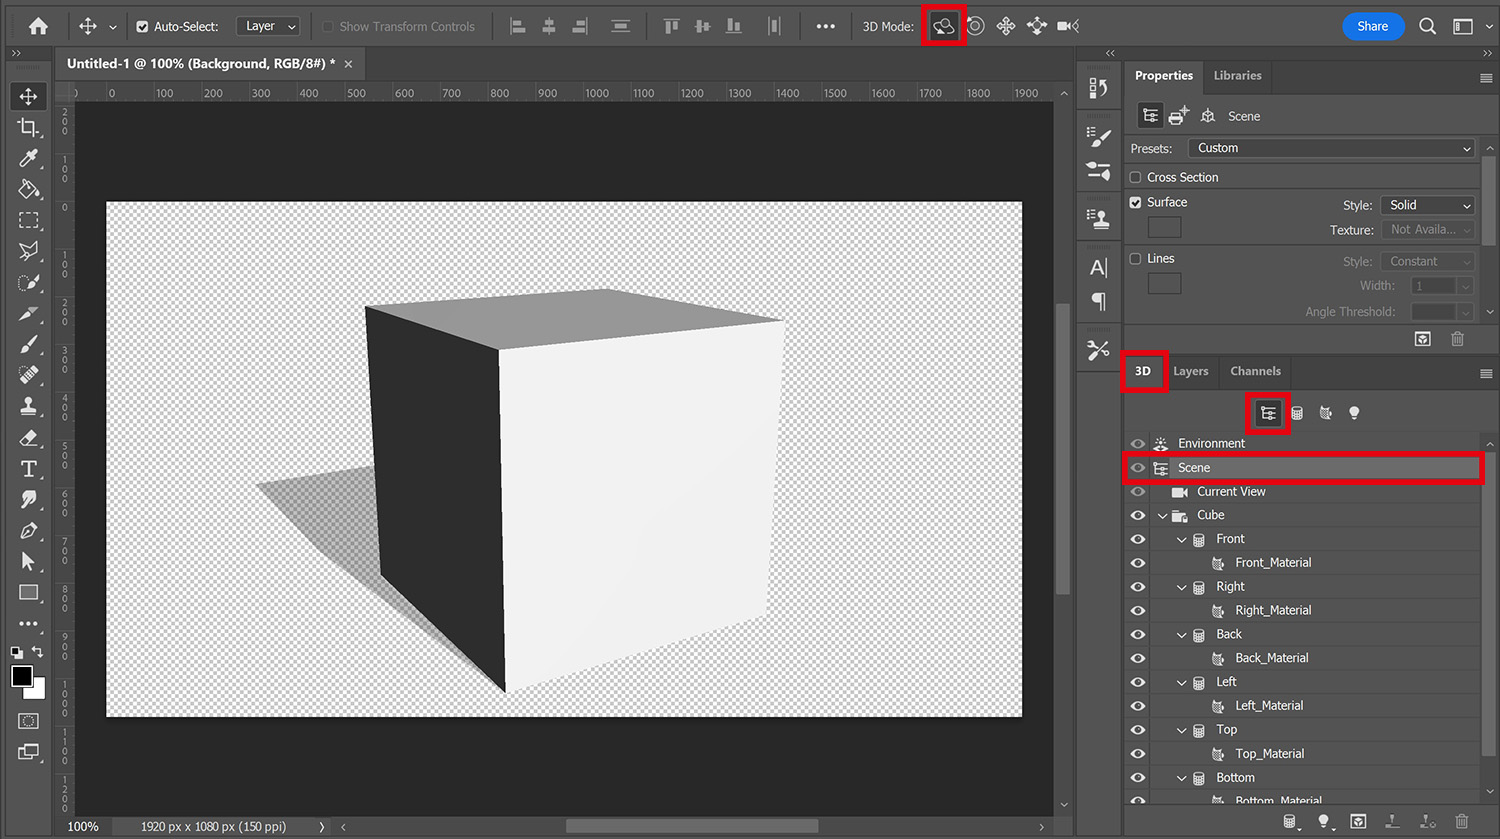The height and width of the screenshot is (839, 1500).
Task: Select the Type tool
Action: tap(28, 469)
